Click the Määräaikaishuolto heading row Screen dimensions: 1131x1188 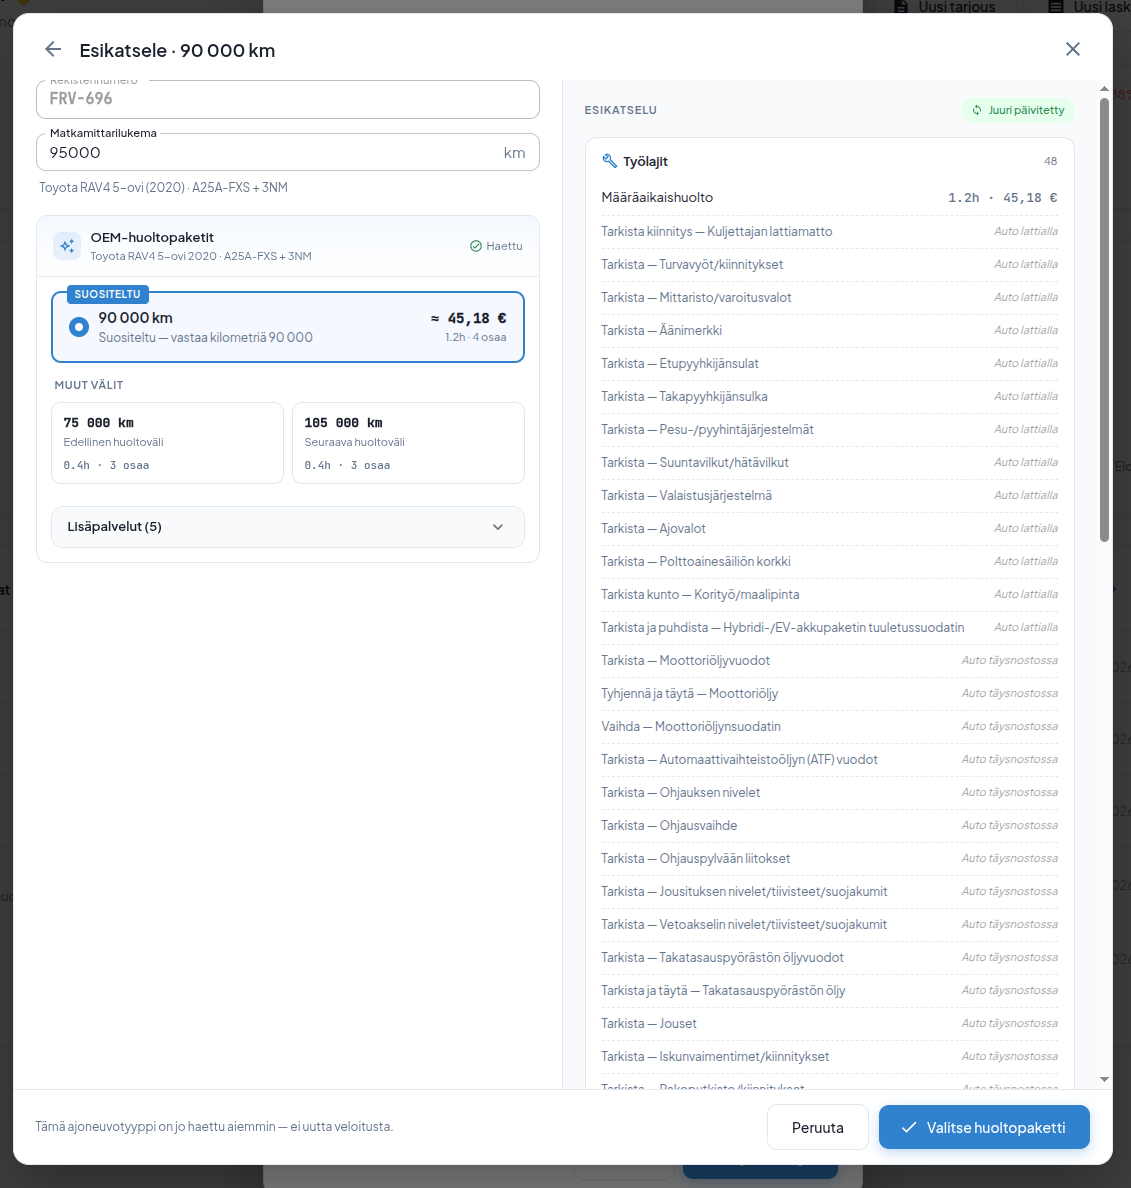tap(830, 198)
